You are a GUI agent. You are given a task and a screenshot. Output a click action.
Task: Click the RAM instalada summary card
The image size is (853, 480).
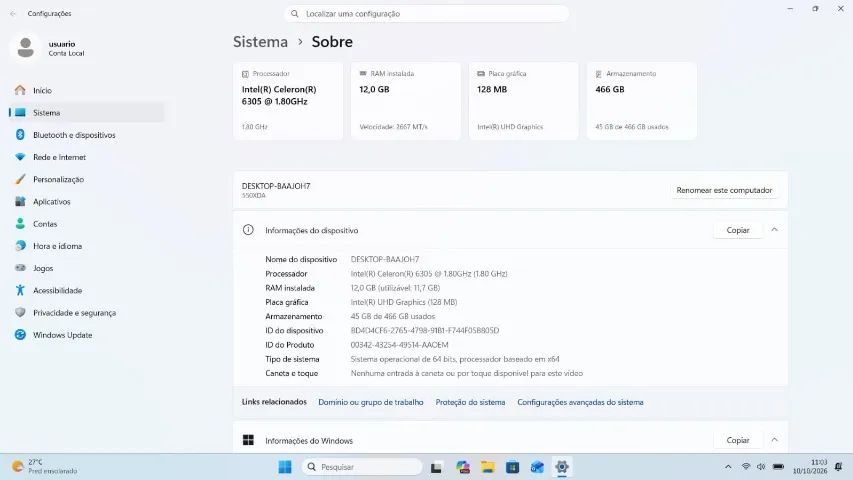pos(406,101)
